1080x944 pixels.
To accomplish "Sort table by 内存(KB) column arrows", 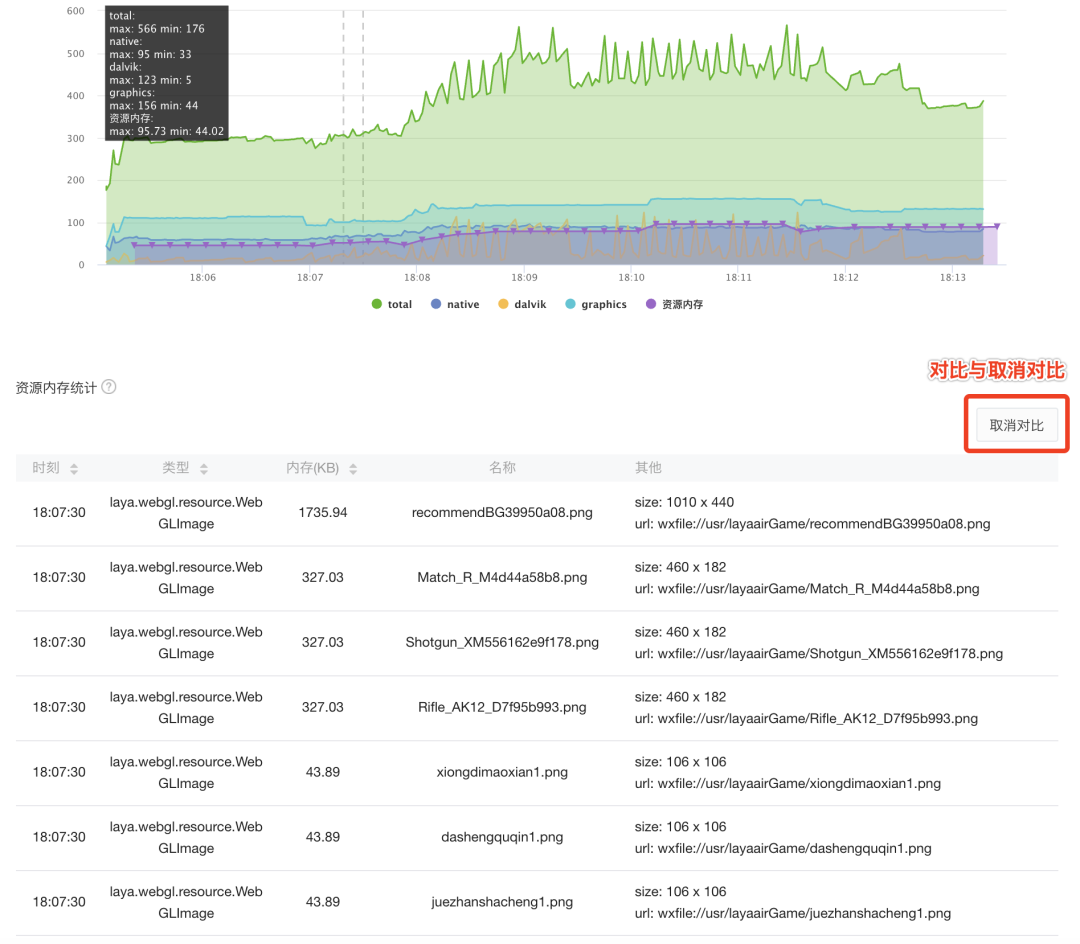I will click(x=353, y=469).
